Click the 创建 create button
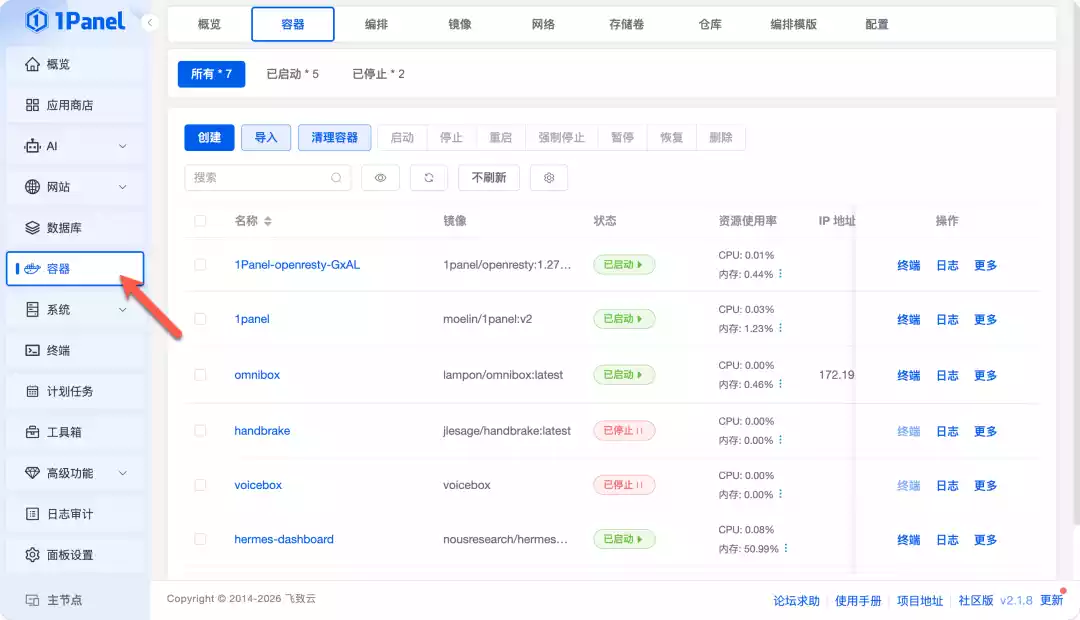The width and height of the screenshot is (1080, 620). point(209,137)
